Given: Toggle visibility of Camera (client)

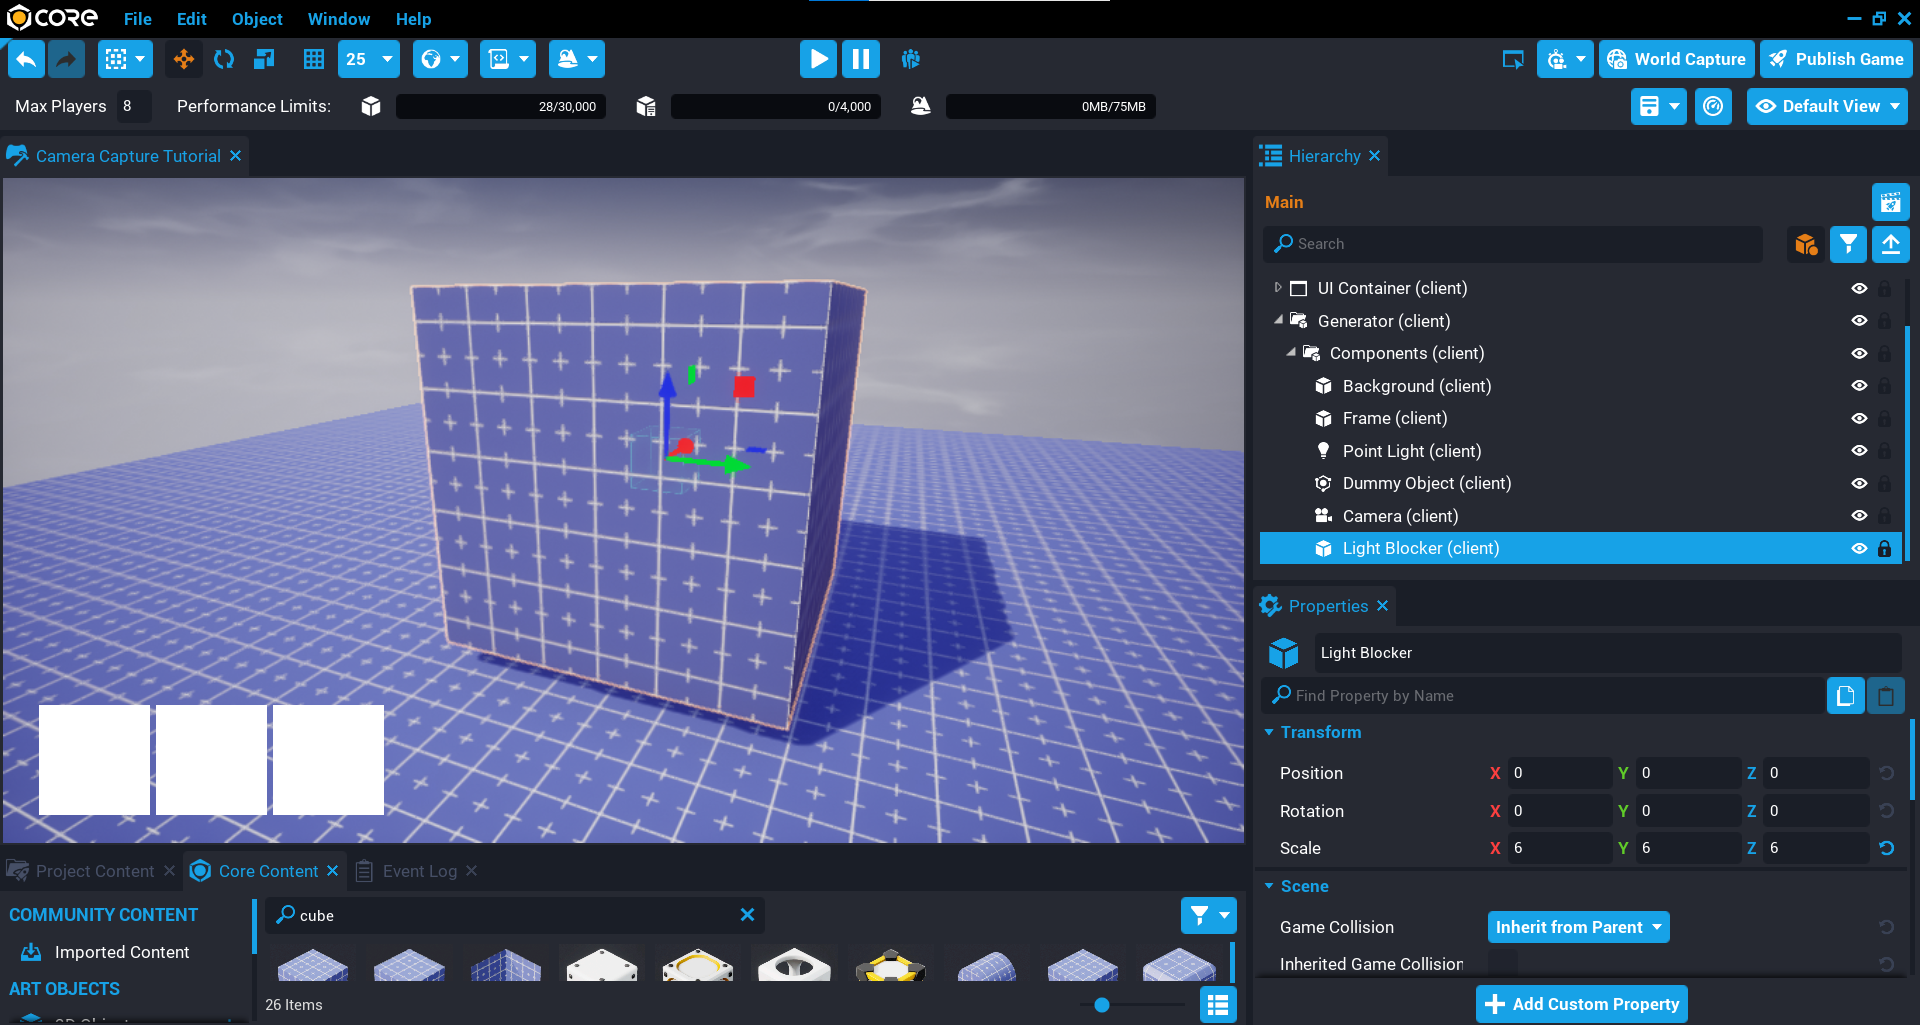Looking at the screenshot, I should coord(1859,516).
